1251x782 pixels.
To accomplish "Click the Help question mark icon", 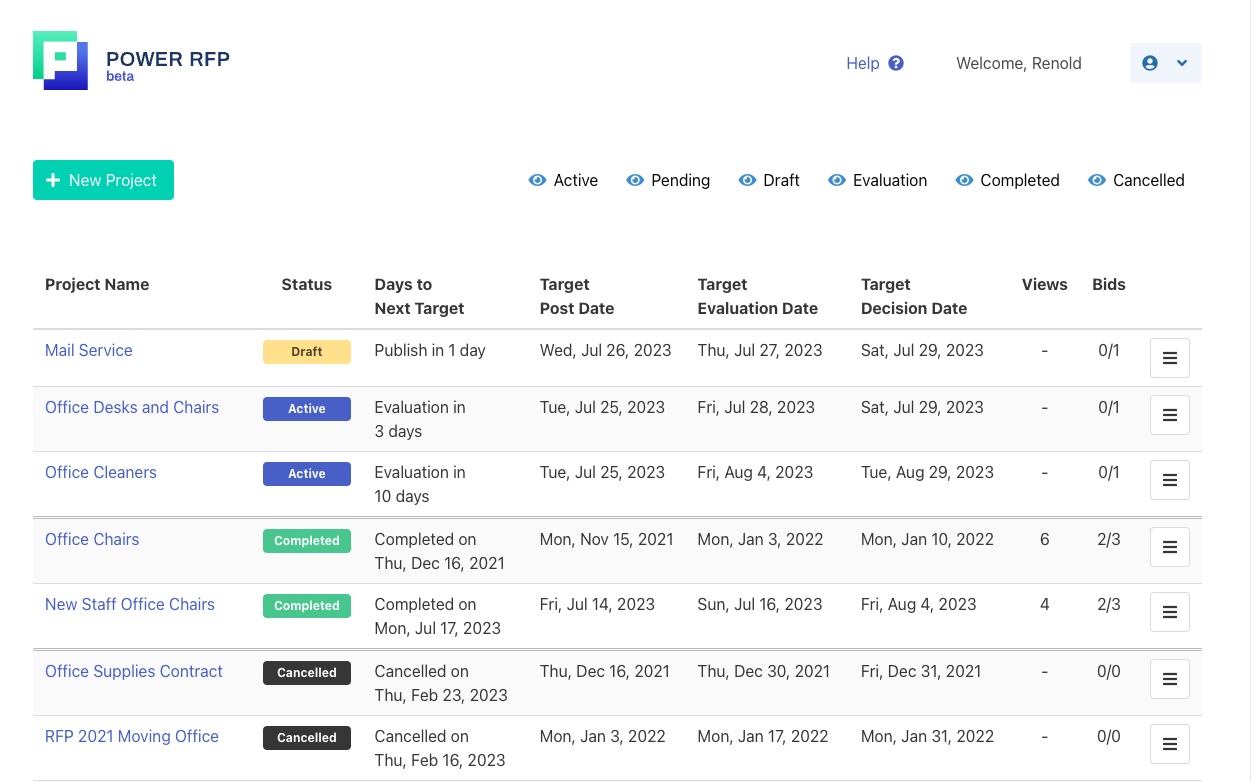I will 895,62.
